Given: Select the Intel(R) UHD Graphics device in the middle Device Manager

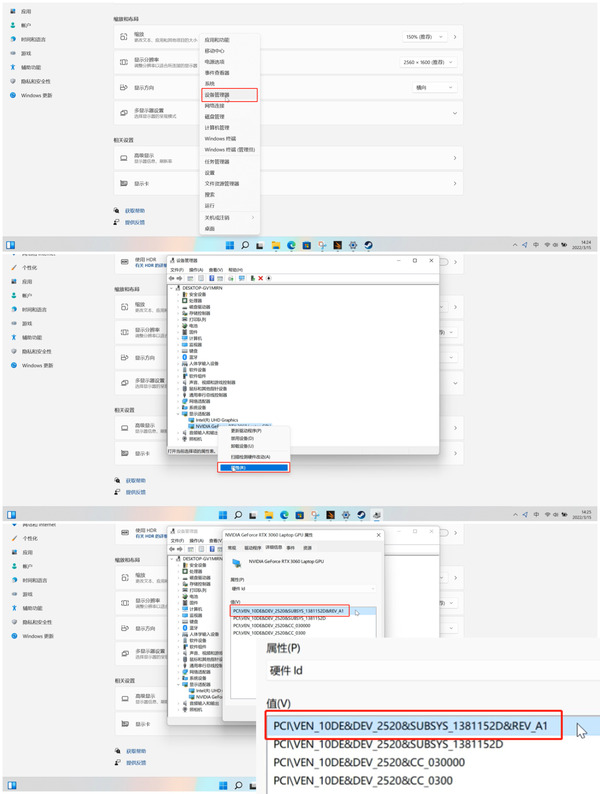Looking at the screenshot, I should click(215, 419).
